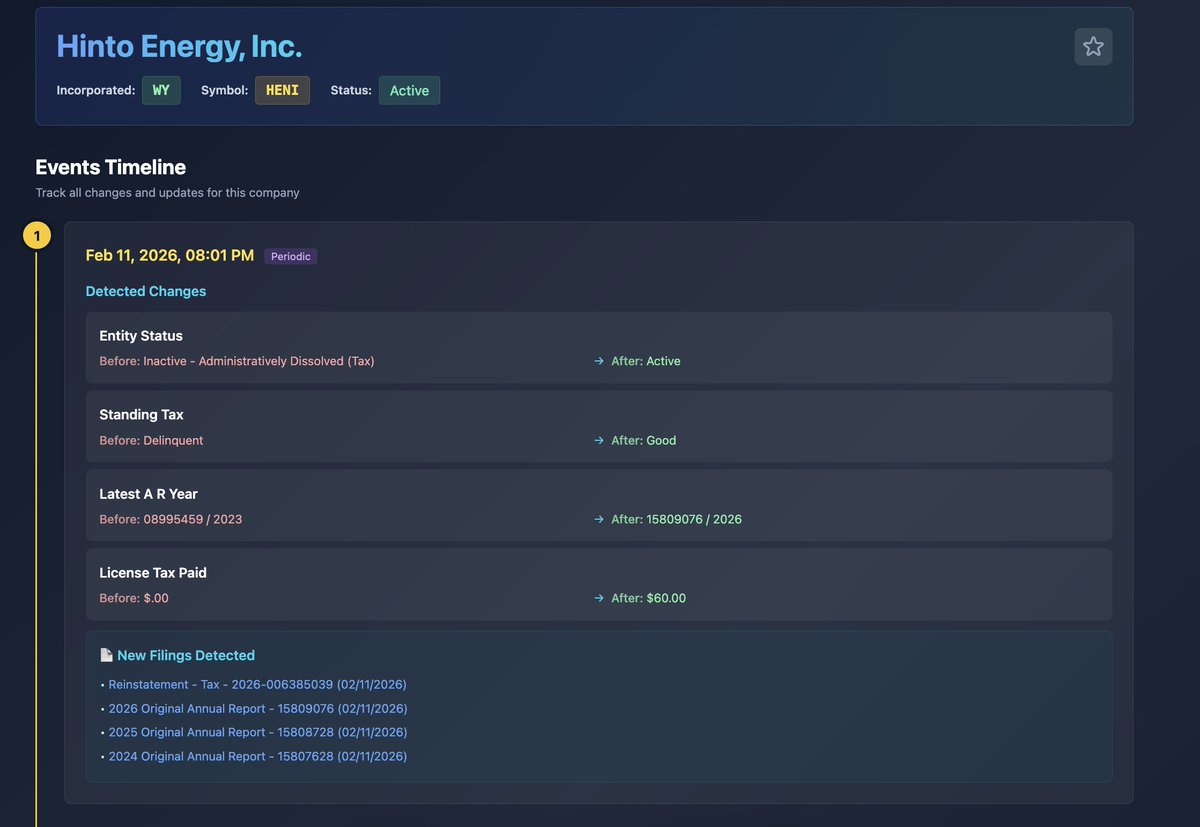Click the arrow icon in the Latest A R Year row
The width and height of the screenshot is (1200, 827).
599,519
